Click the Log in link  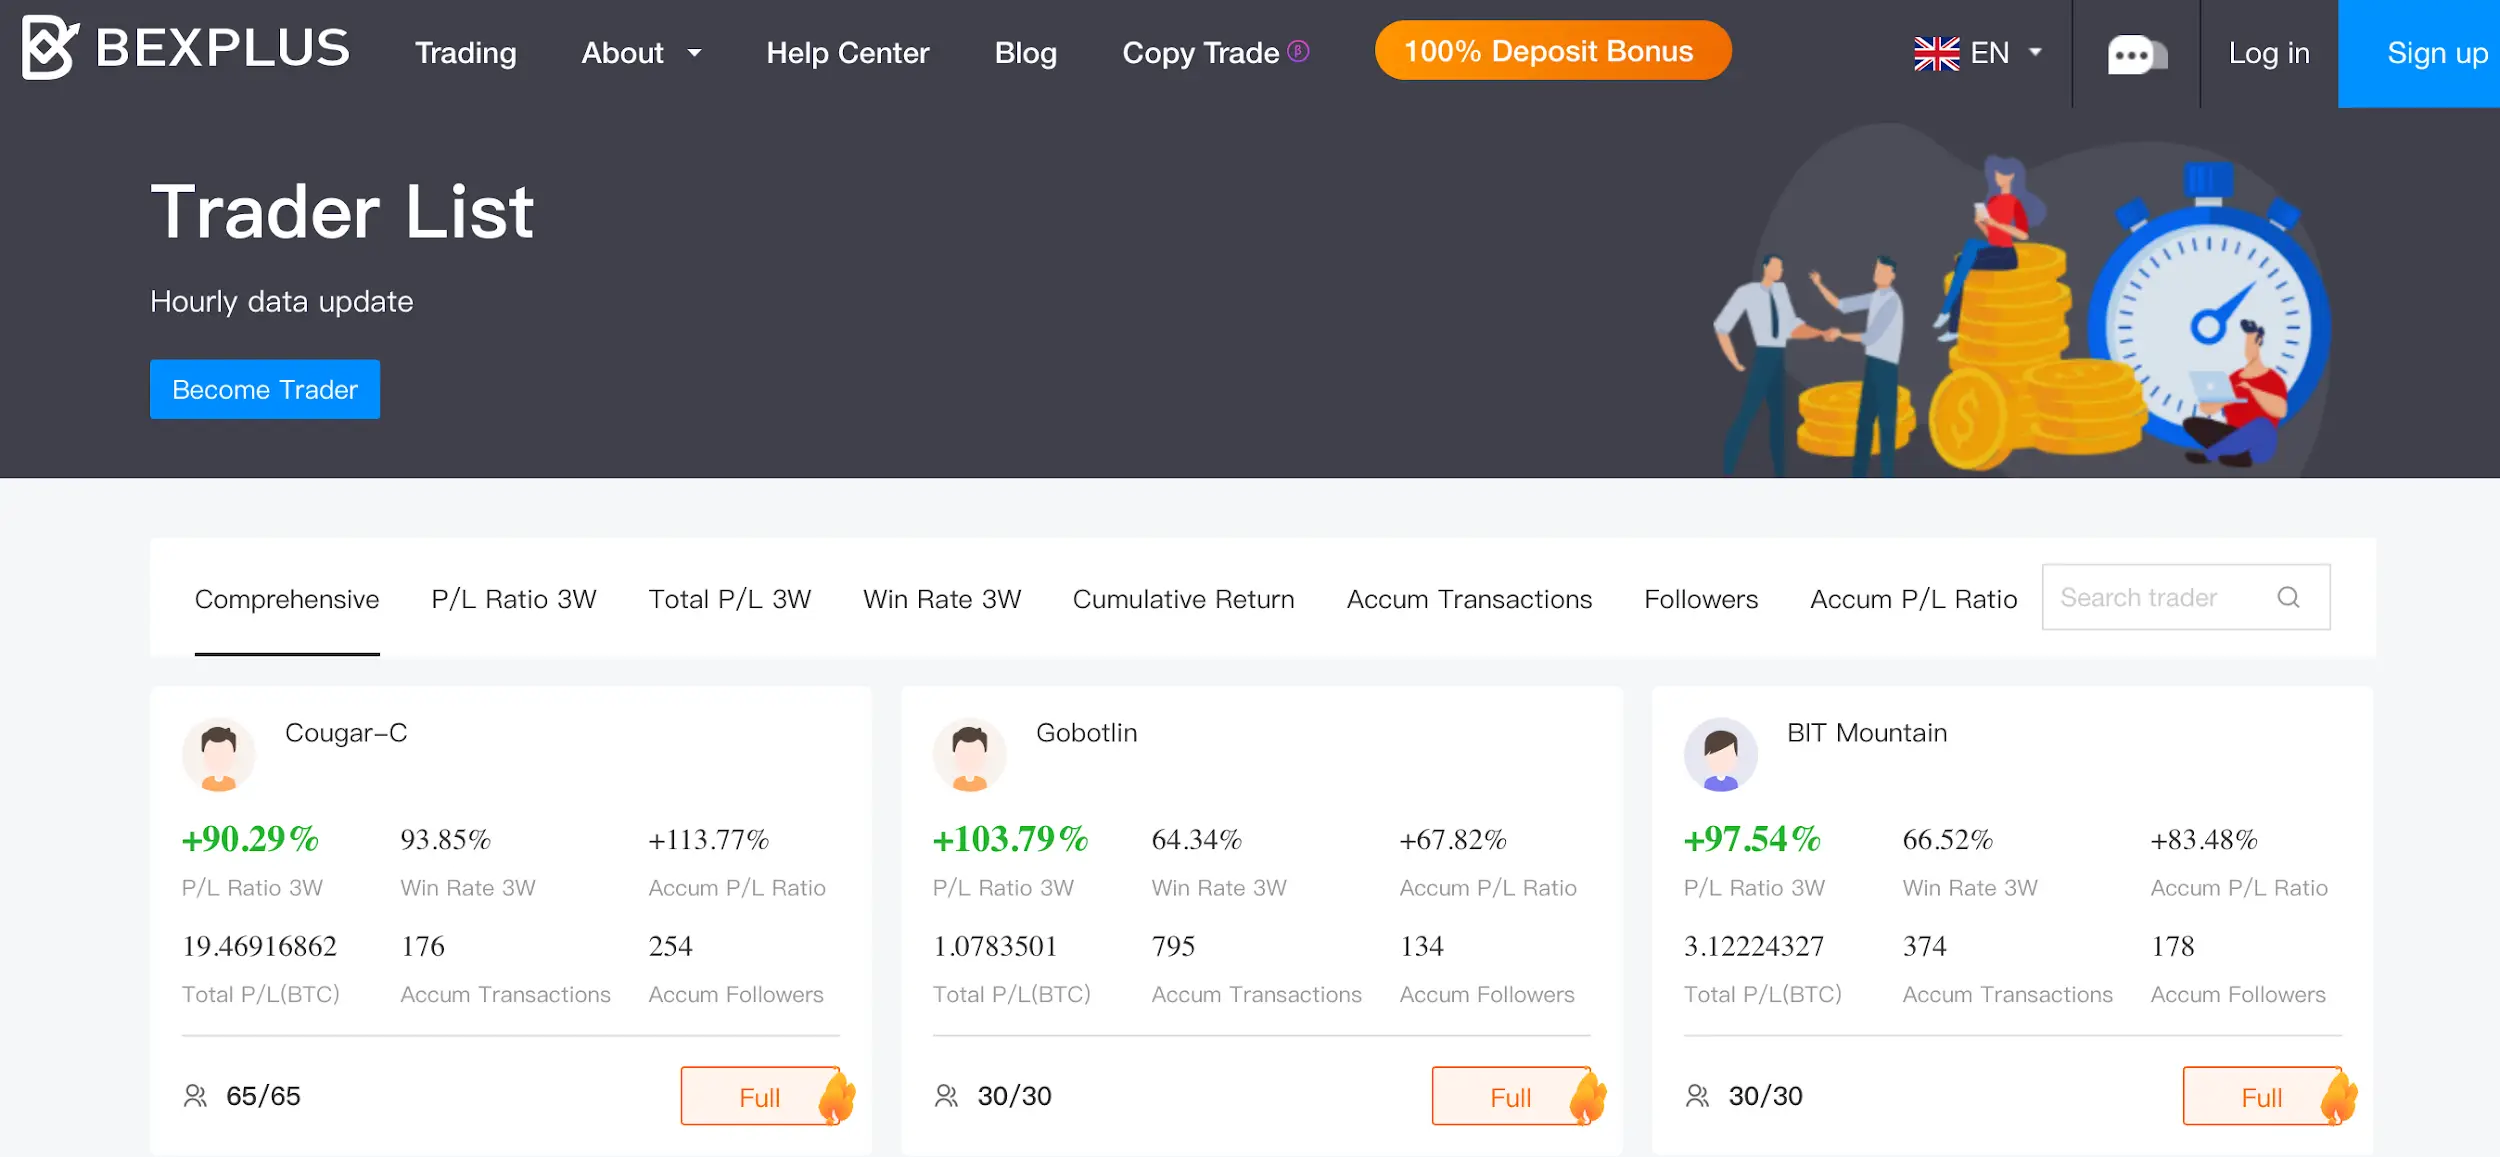click(x=2269, y=53)
